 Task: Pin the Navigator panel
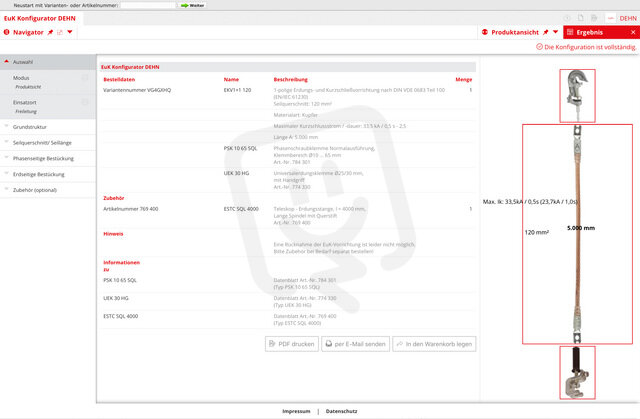click(x=50, y=32)
